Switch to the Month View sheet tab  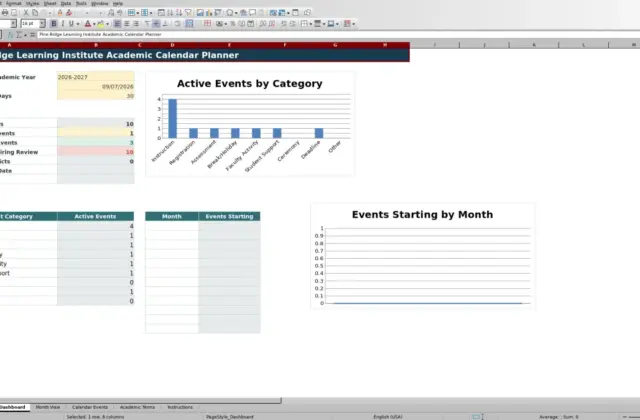click(48, 407)
